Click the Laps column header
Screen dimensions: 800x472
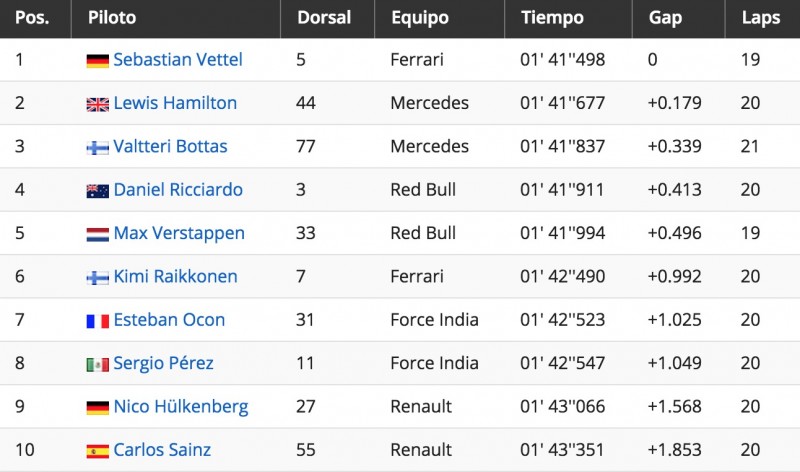pos(761,18)
